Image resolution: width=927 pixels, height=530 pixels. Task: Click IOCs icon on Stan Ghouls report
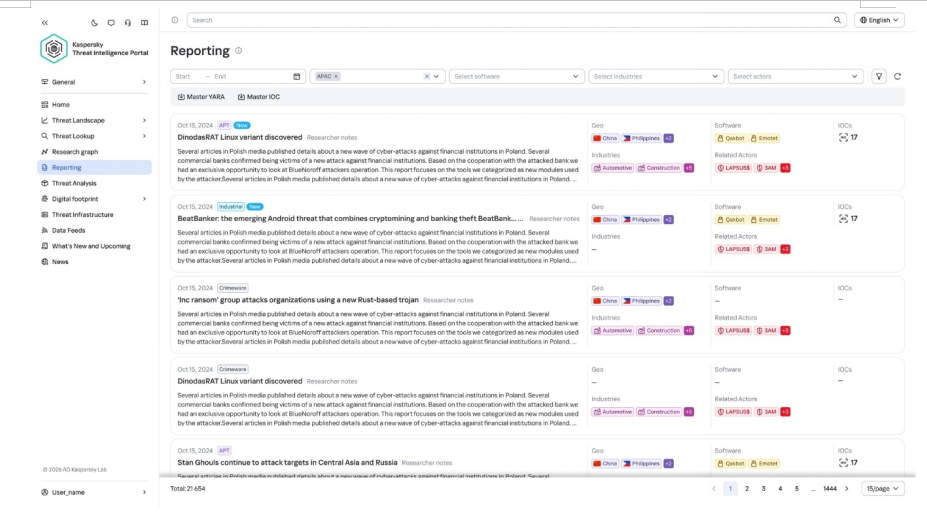tap(843, 463)
